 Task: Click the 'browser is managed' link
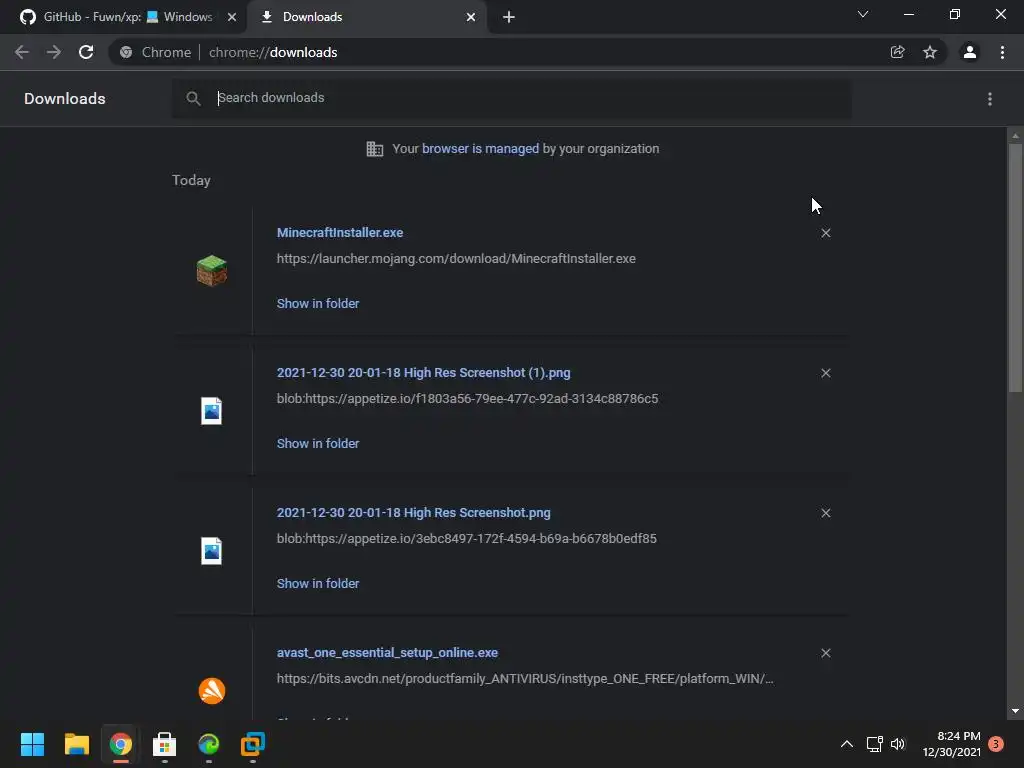pyautogui.click(x=481, y=149)
